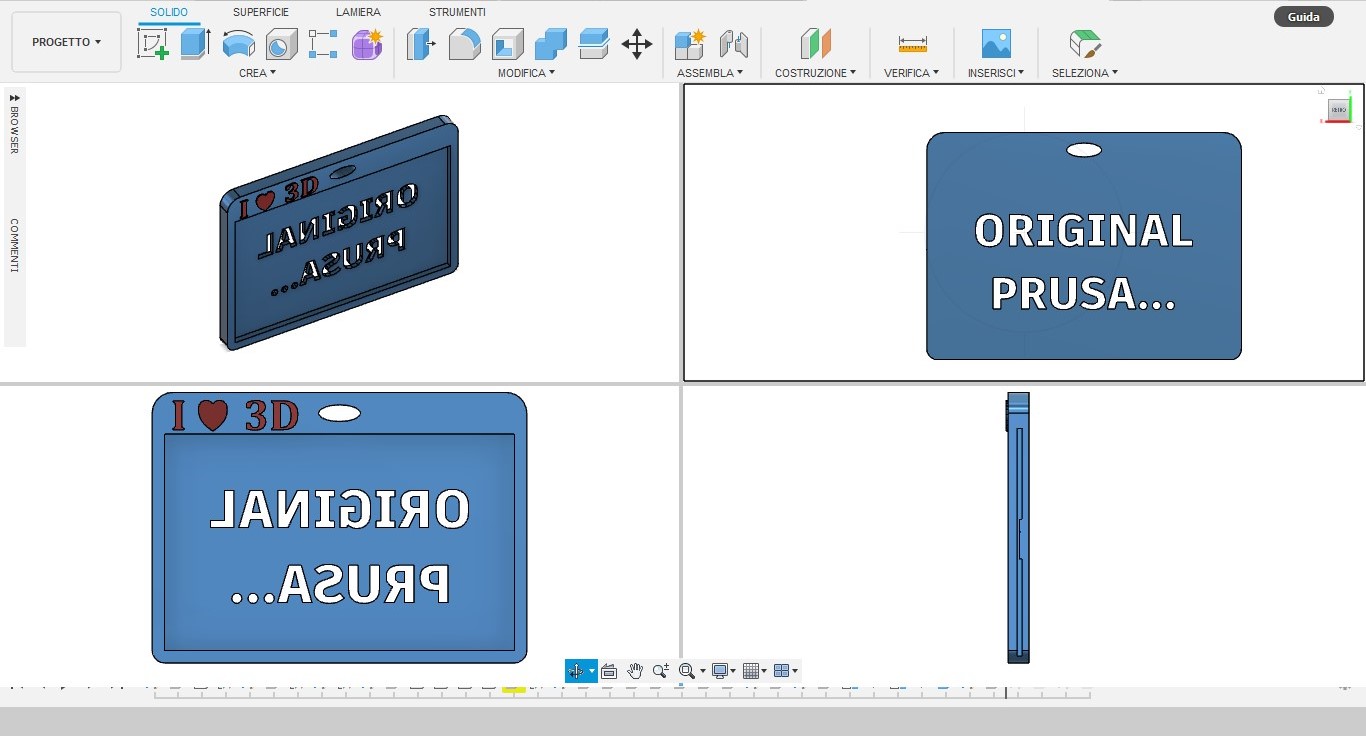Click the Insert image icon
This screenshot has height=736, width=1366.
pos(996,44)
